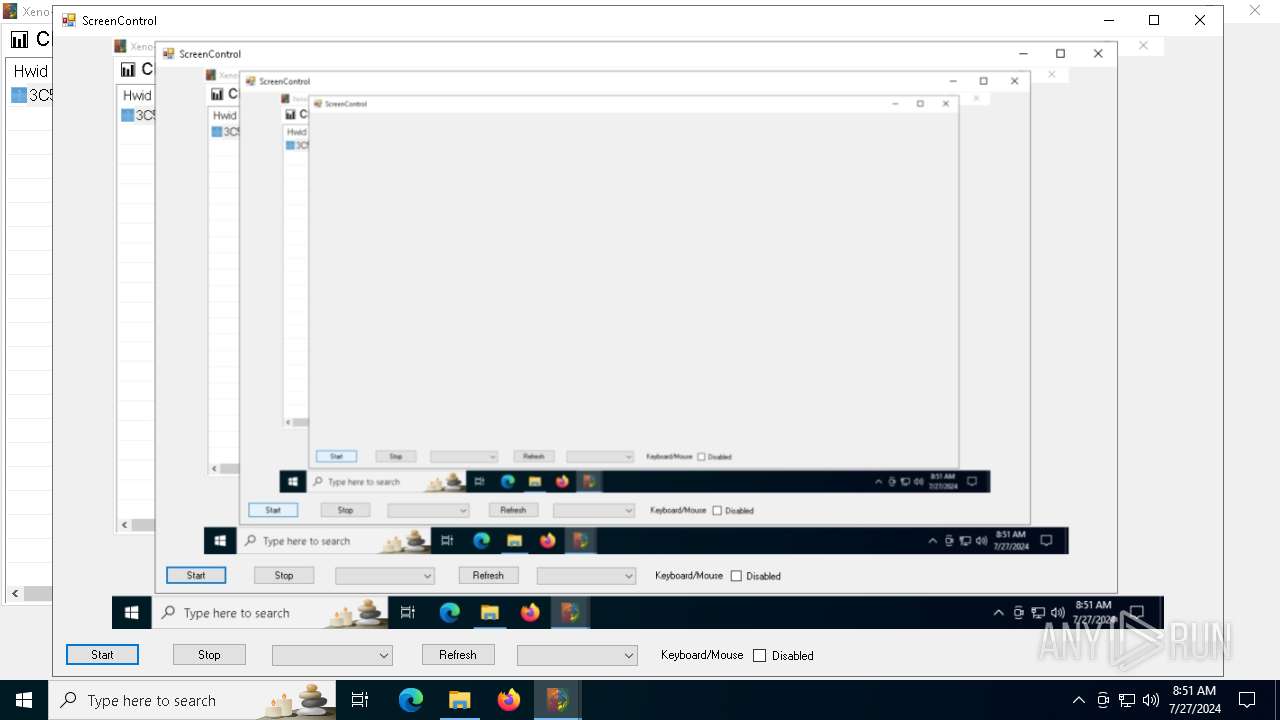Click Stop in the largest mirrored ScreenControl window
Image resolution: width=1280 pixels, height=720 pixels.
[x=284, y=575]
